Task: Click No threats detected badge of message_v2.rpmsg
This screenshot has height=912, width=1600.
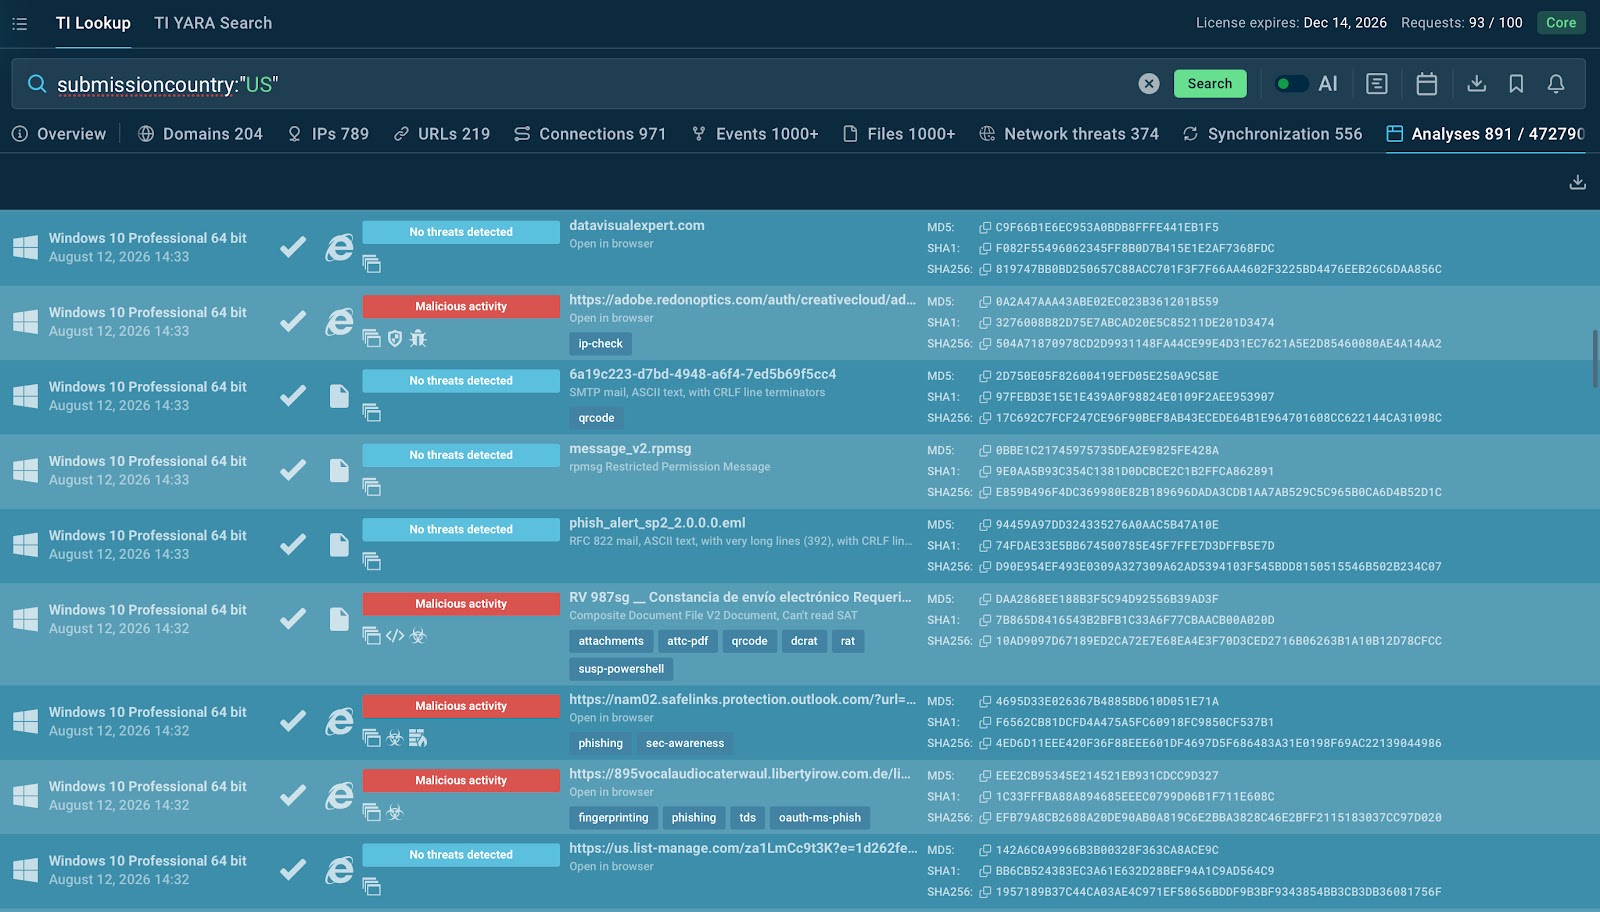Action: click(461, 455)
